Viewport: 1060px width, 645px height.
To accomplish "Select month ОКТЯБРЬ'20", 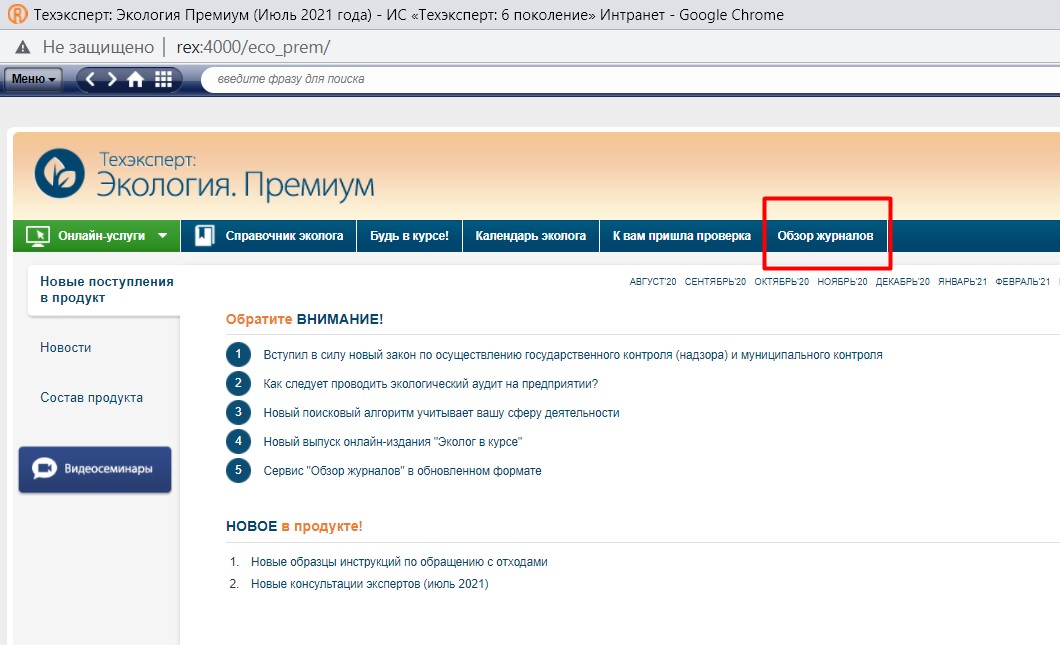I will click(x=781, y=282).
